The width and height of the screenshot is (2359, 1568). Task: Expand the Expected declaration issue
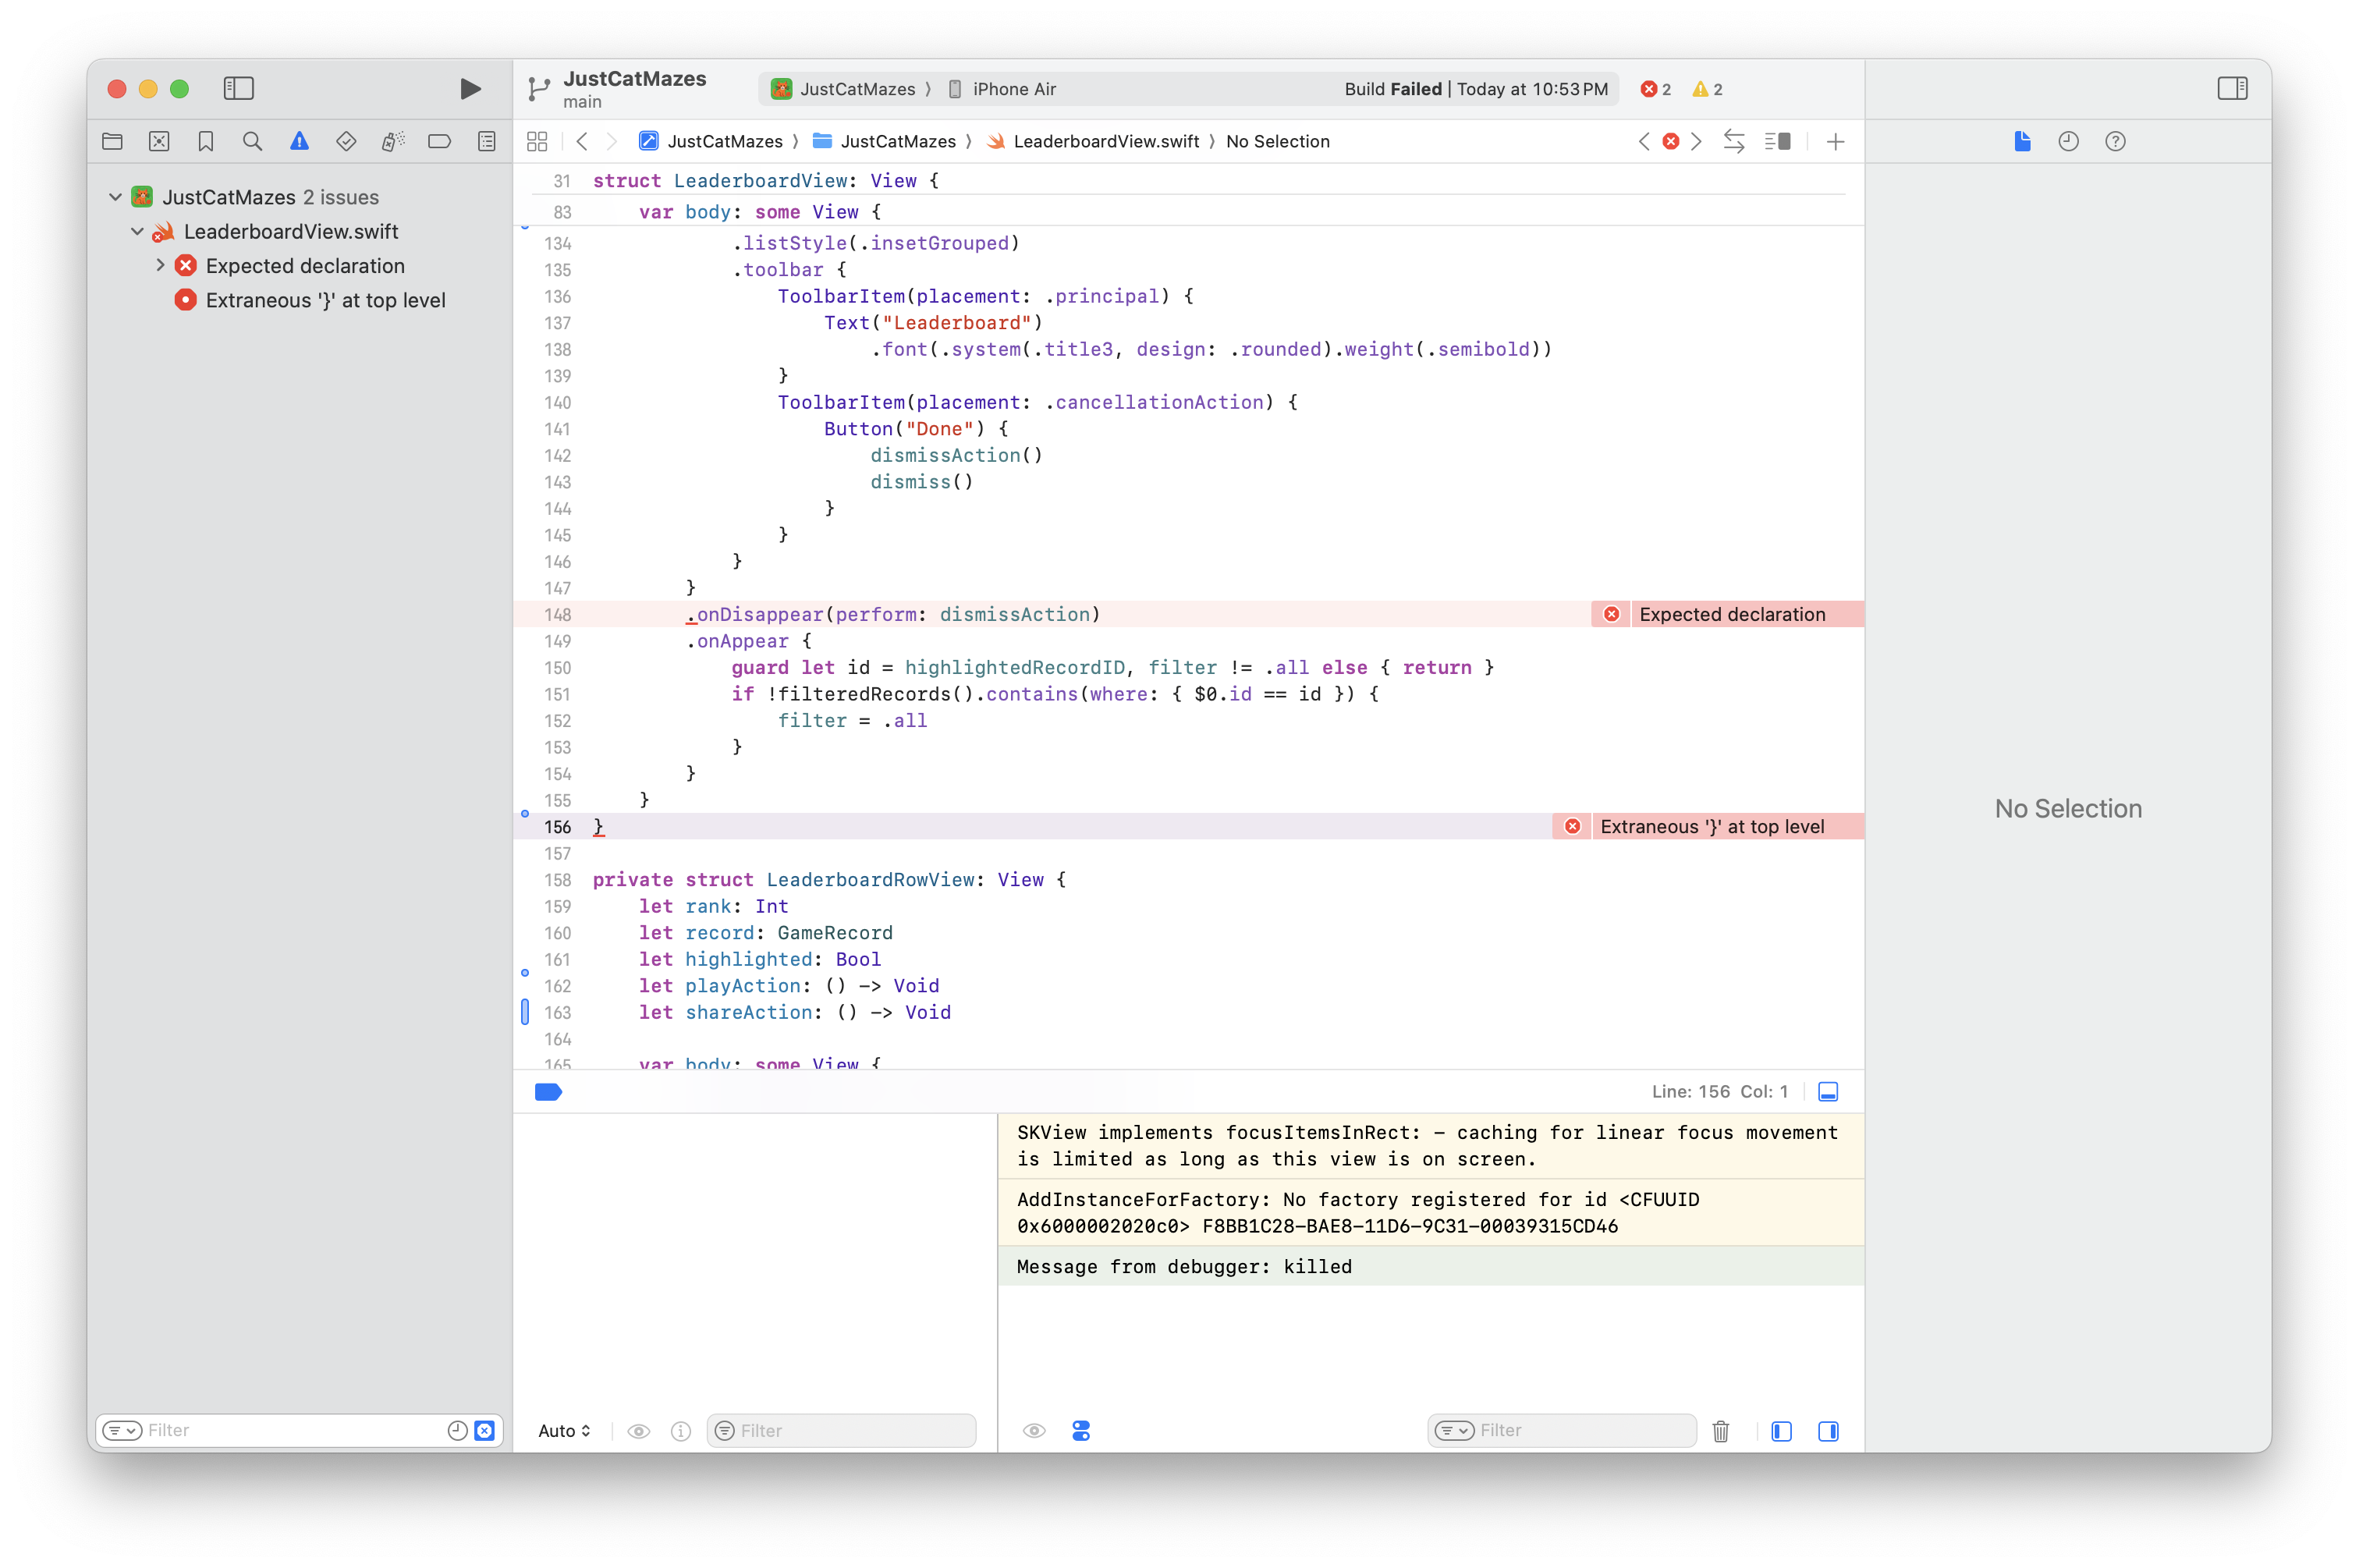coord(160,265)
